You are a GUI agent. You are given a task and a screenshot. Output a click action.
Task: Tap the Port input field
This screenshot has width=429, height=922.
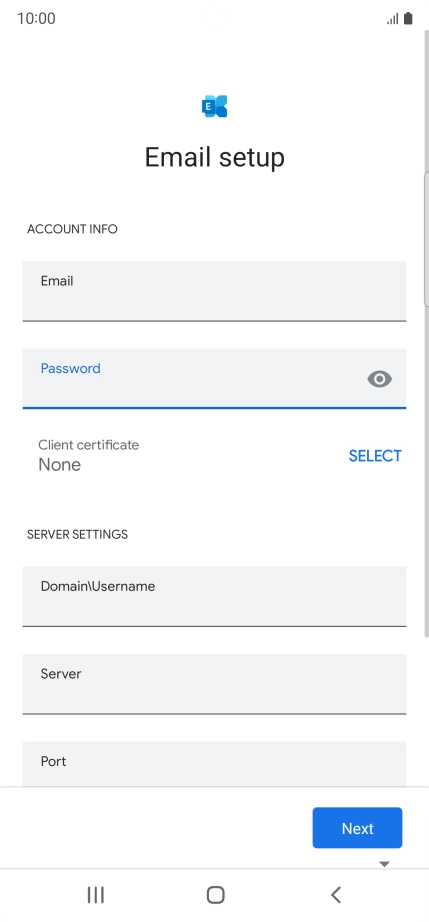214,764
